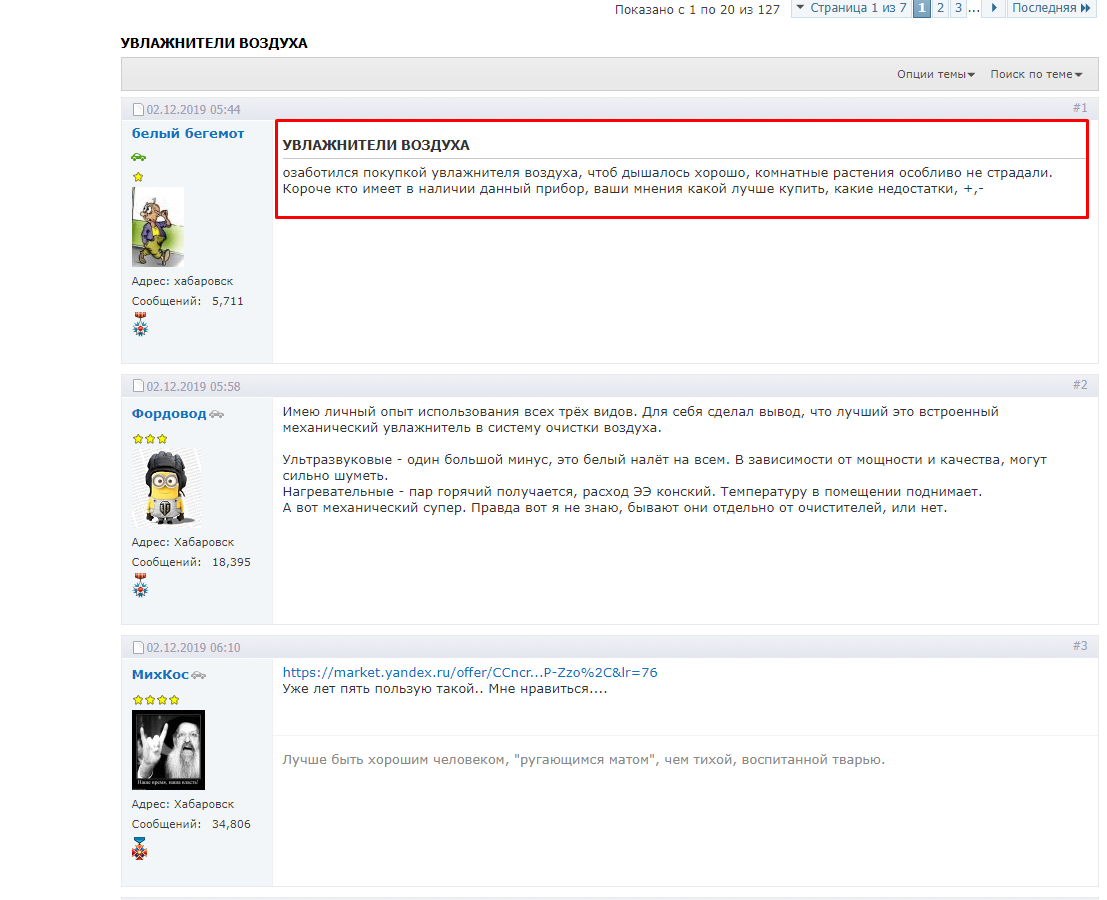Open the Опции темы dropdown
The image size is (1107, 900).
pyautogui.click(x=935, y=74)
